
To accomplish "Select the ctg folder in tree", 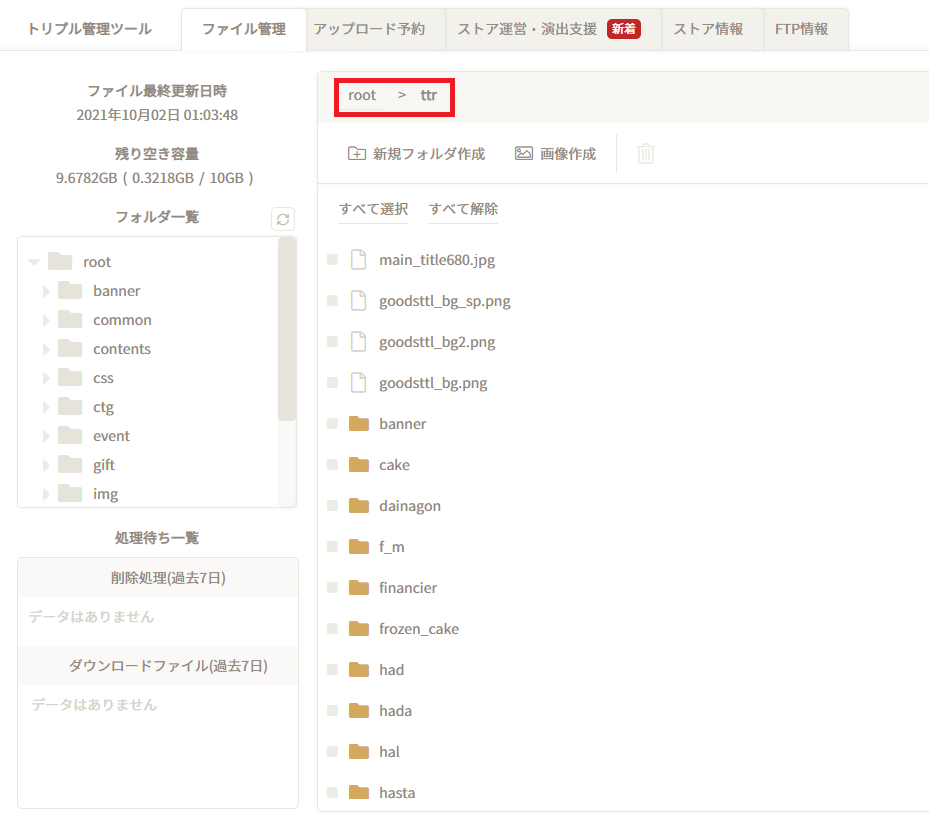I will (103, 407).
